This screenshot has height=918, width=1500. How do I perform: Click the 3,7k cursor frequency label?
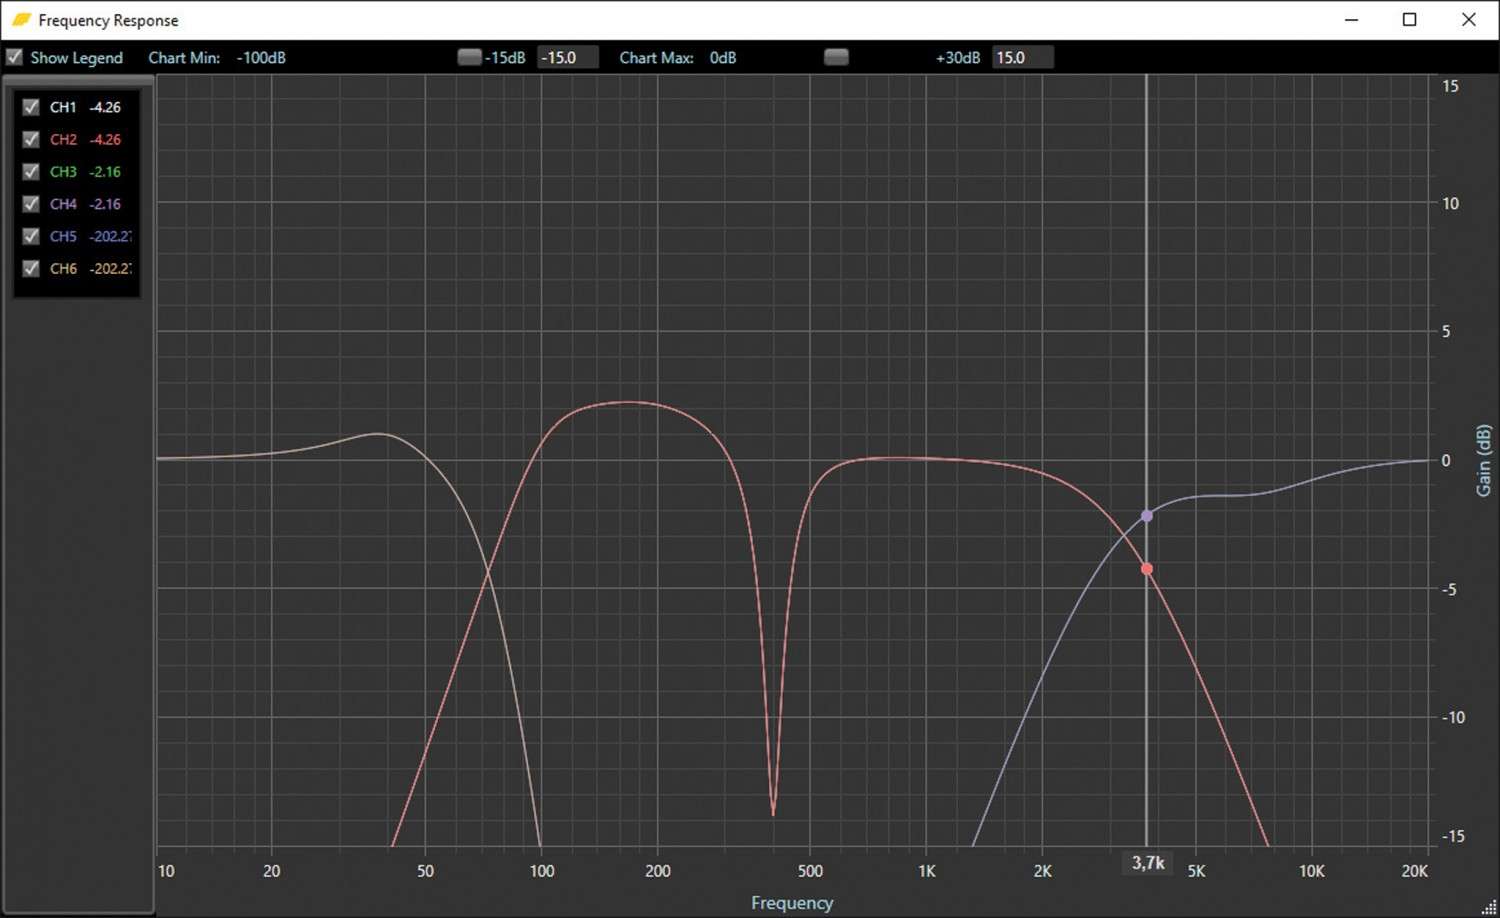click(x=1148, y=863)
